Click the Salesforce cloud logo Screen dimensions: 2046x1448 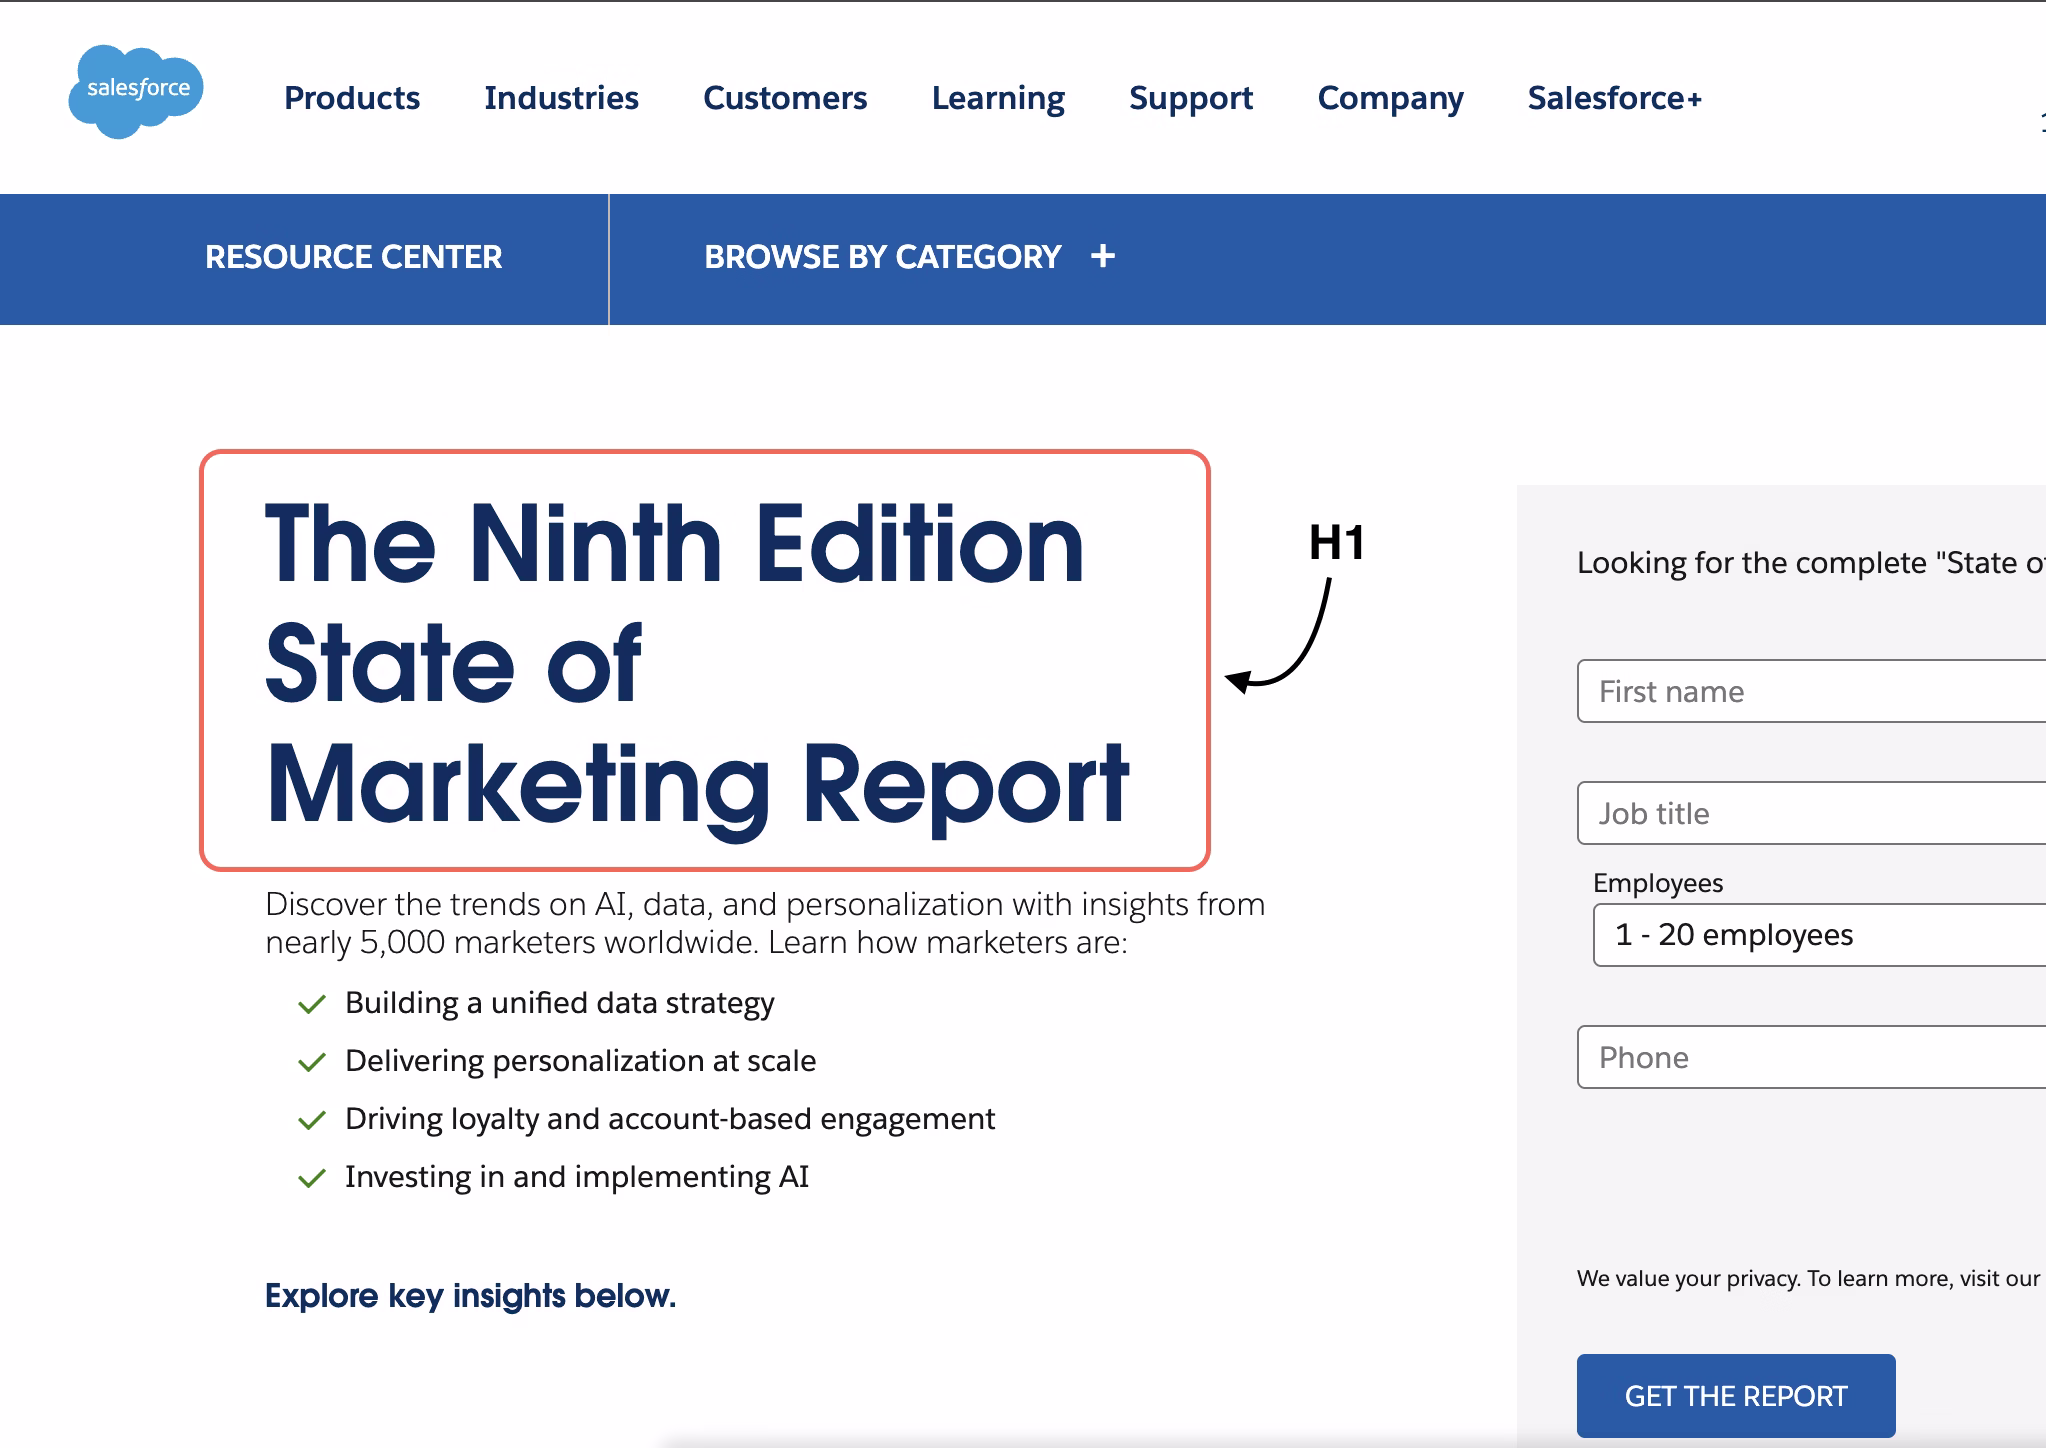pyautogui.click(x=136, y=91)
